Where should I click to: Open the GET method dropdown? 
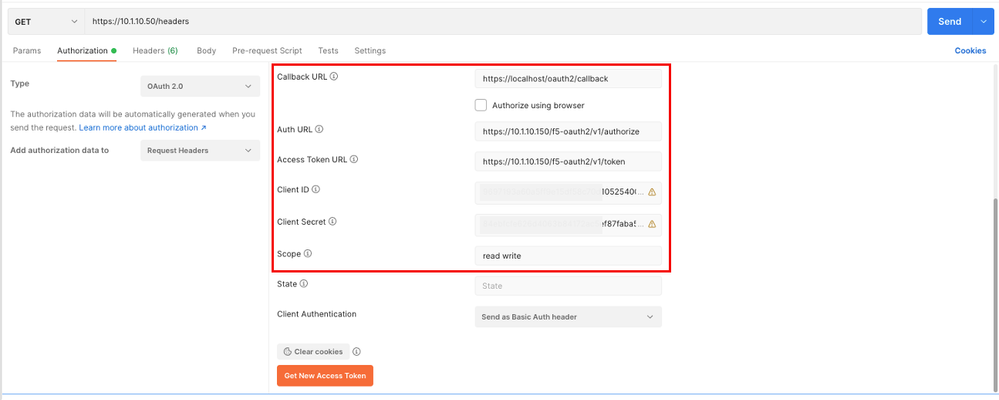click(x=44, y=21)
